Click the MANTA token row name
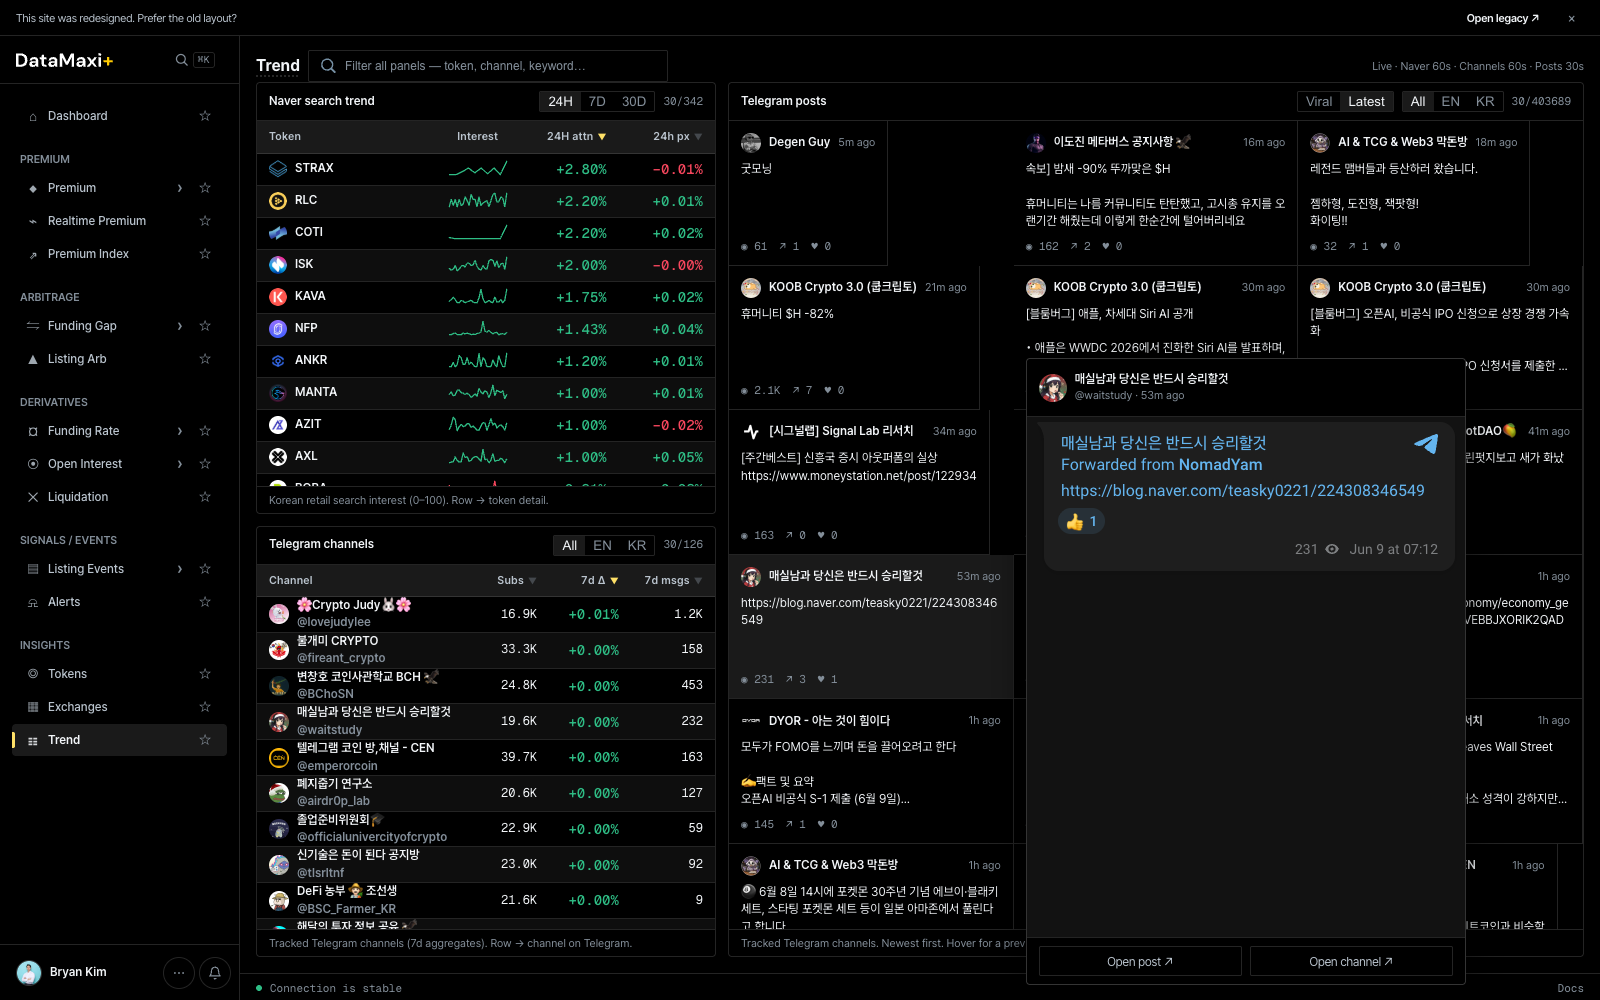 coord(316,393)
